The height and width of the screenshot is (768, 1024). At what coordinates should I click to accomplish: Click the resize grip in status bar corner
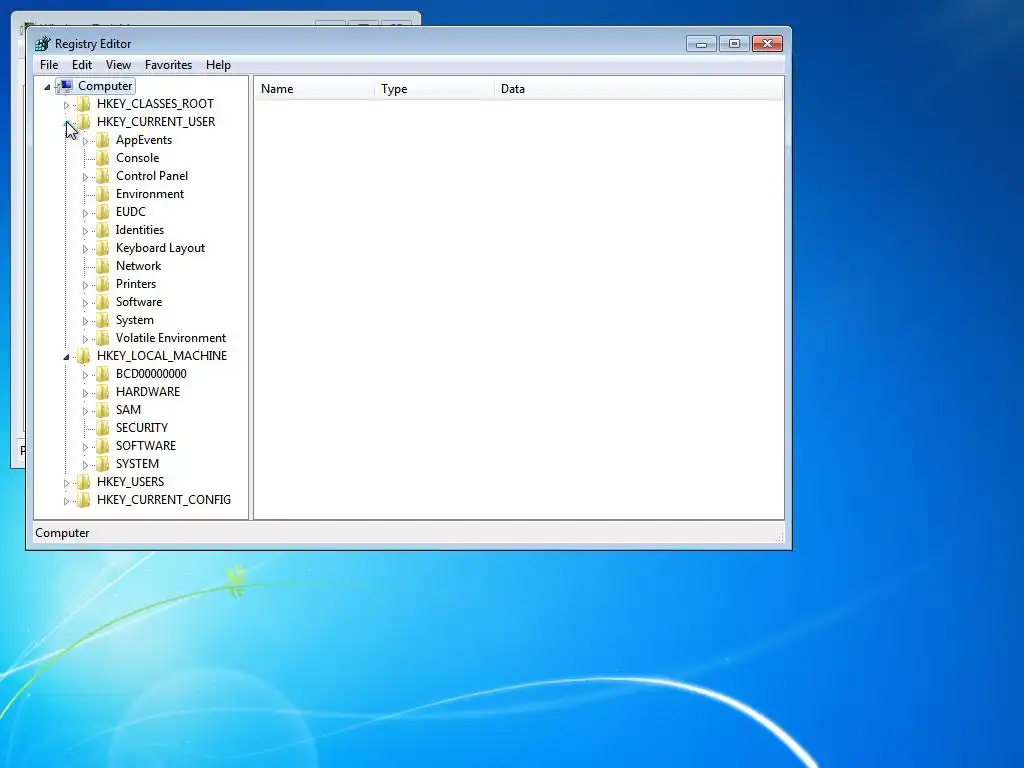(779, 537)
